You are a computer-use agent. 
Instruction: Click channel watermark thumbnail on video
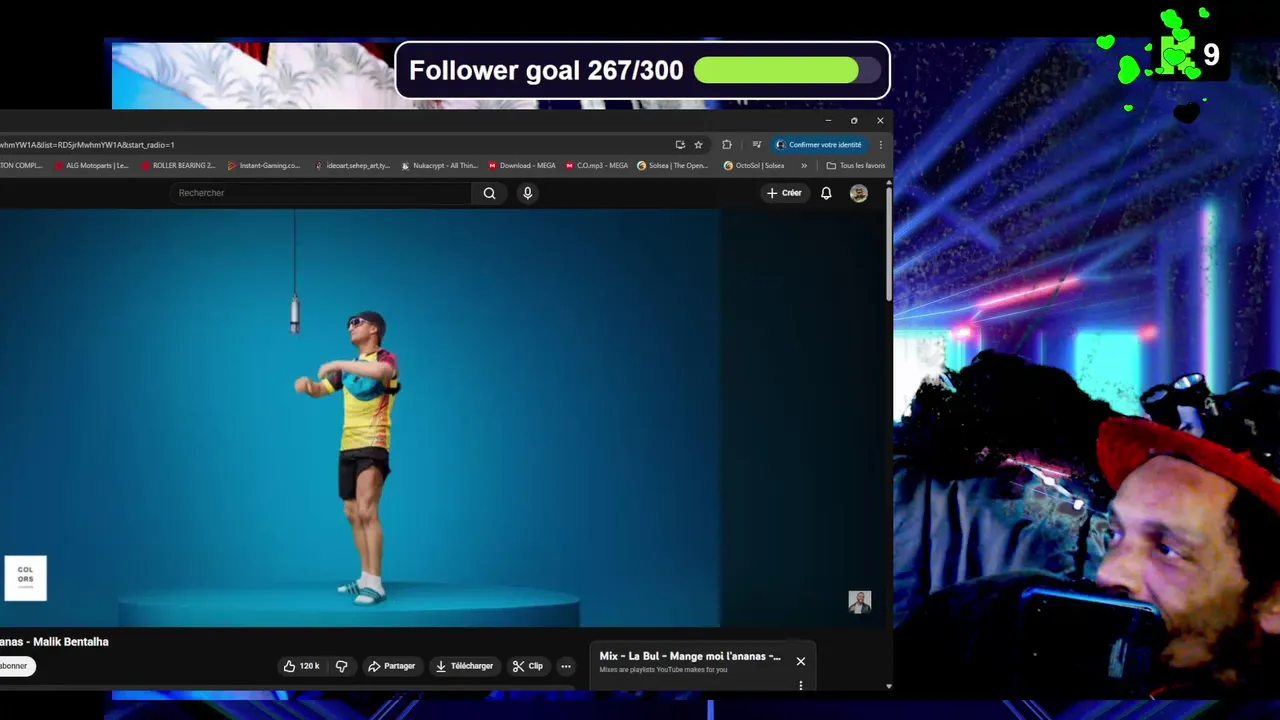pyautogui.click(x=860, y=601)
